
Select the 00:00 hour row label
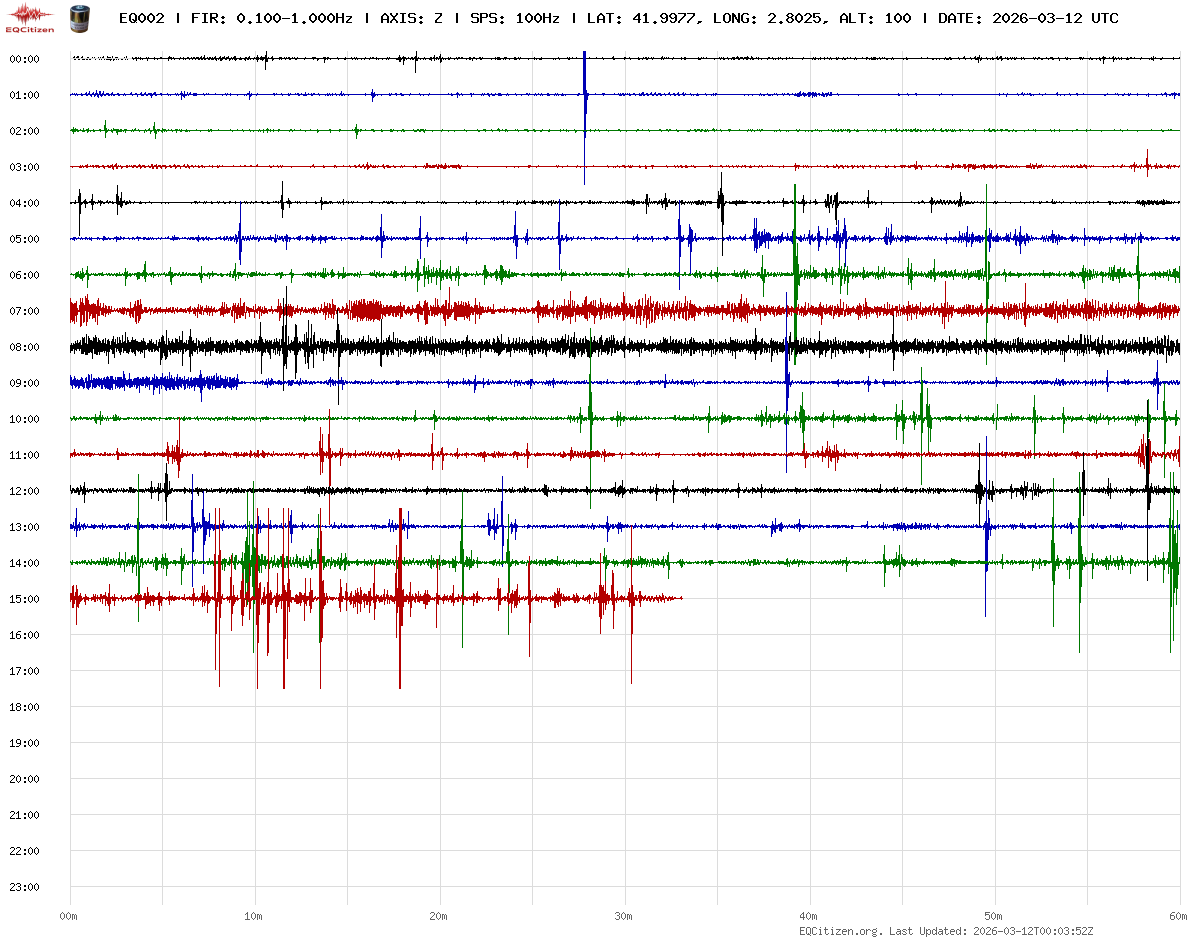(x=24, y=59)
